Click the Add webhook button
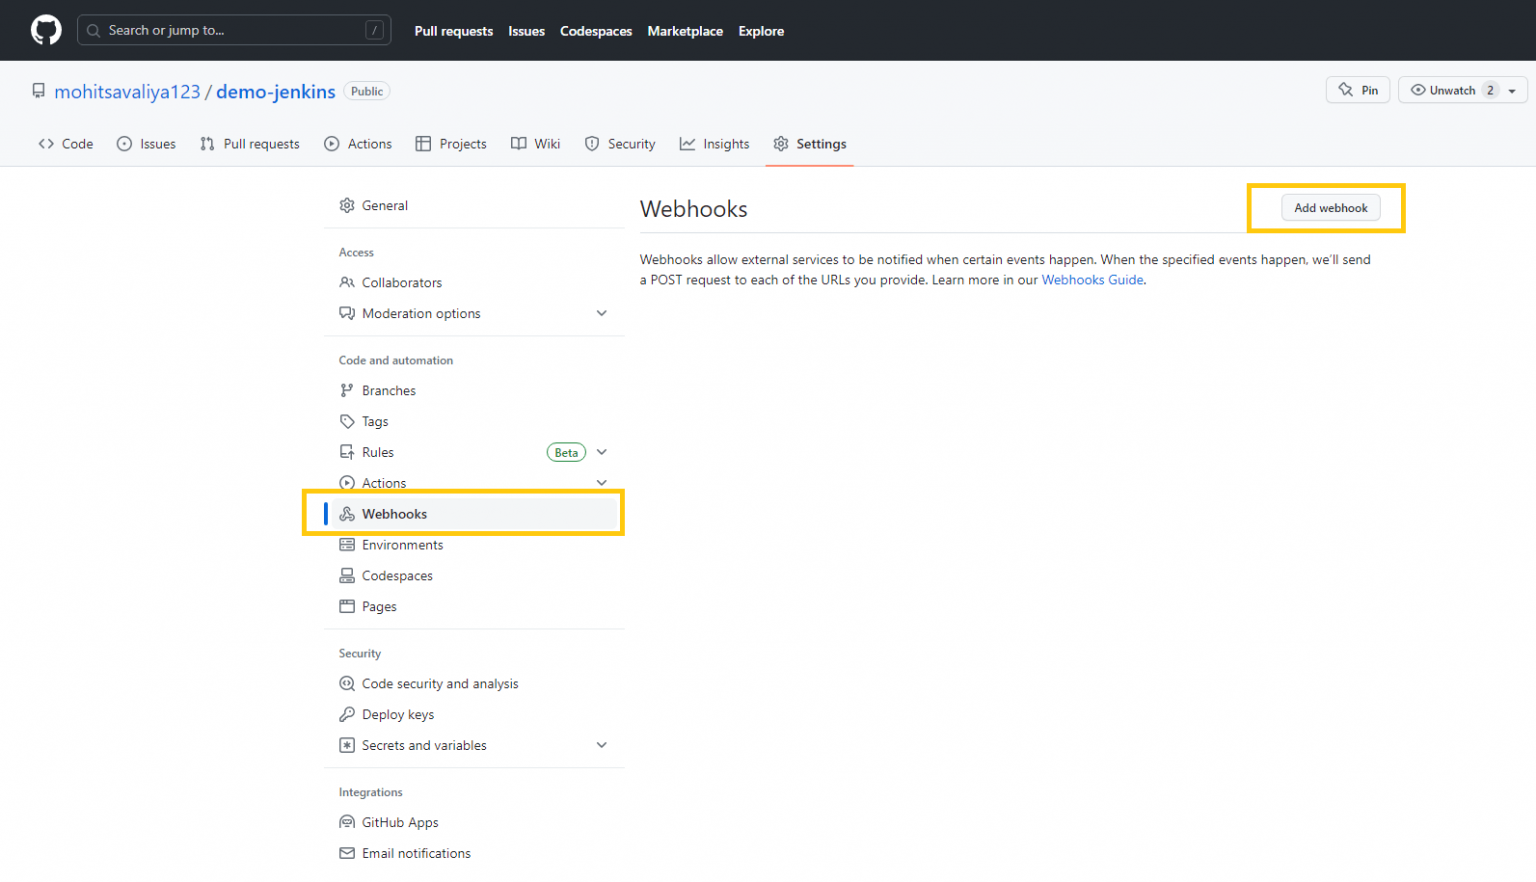This screenshot has height=882, width=1536. (1330, 207)
